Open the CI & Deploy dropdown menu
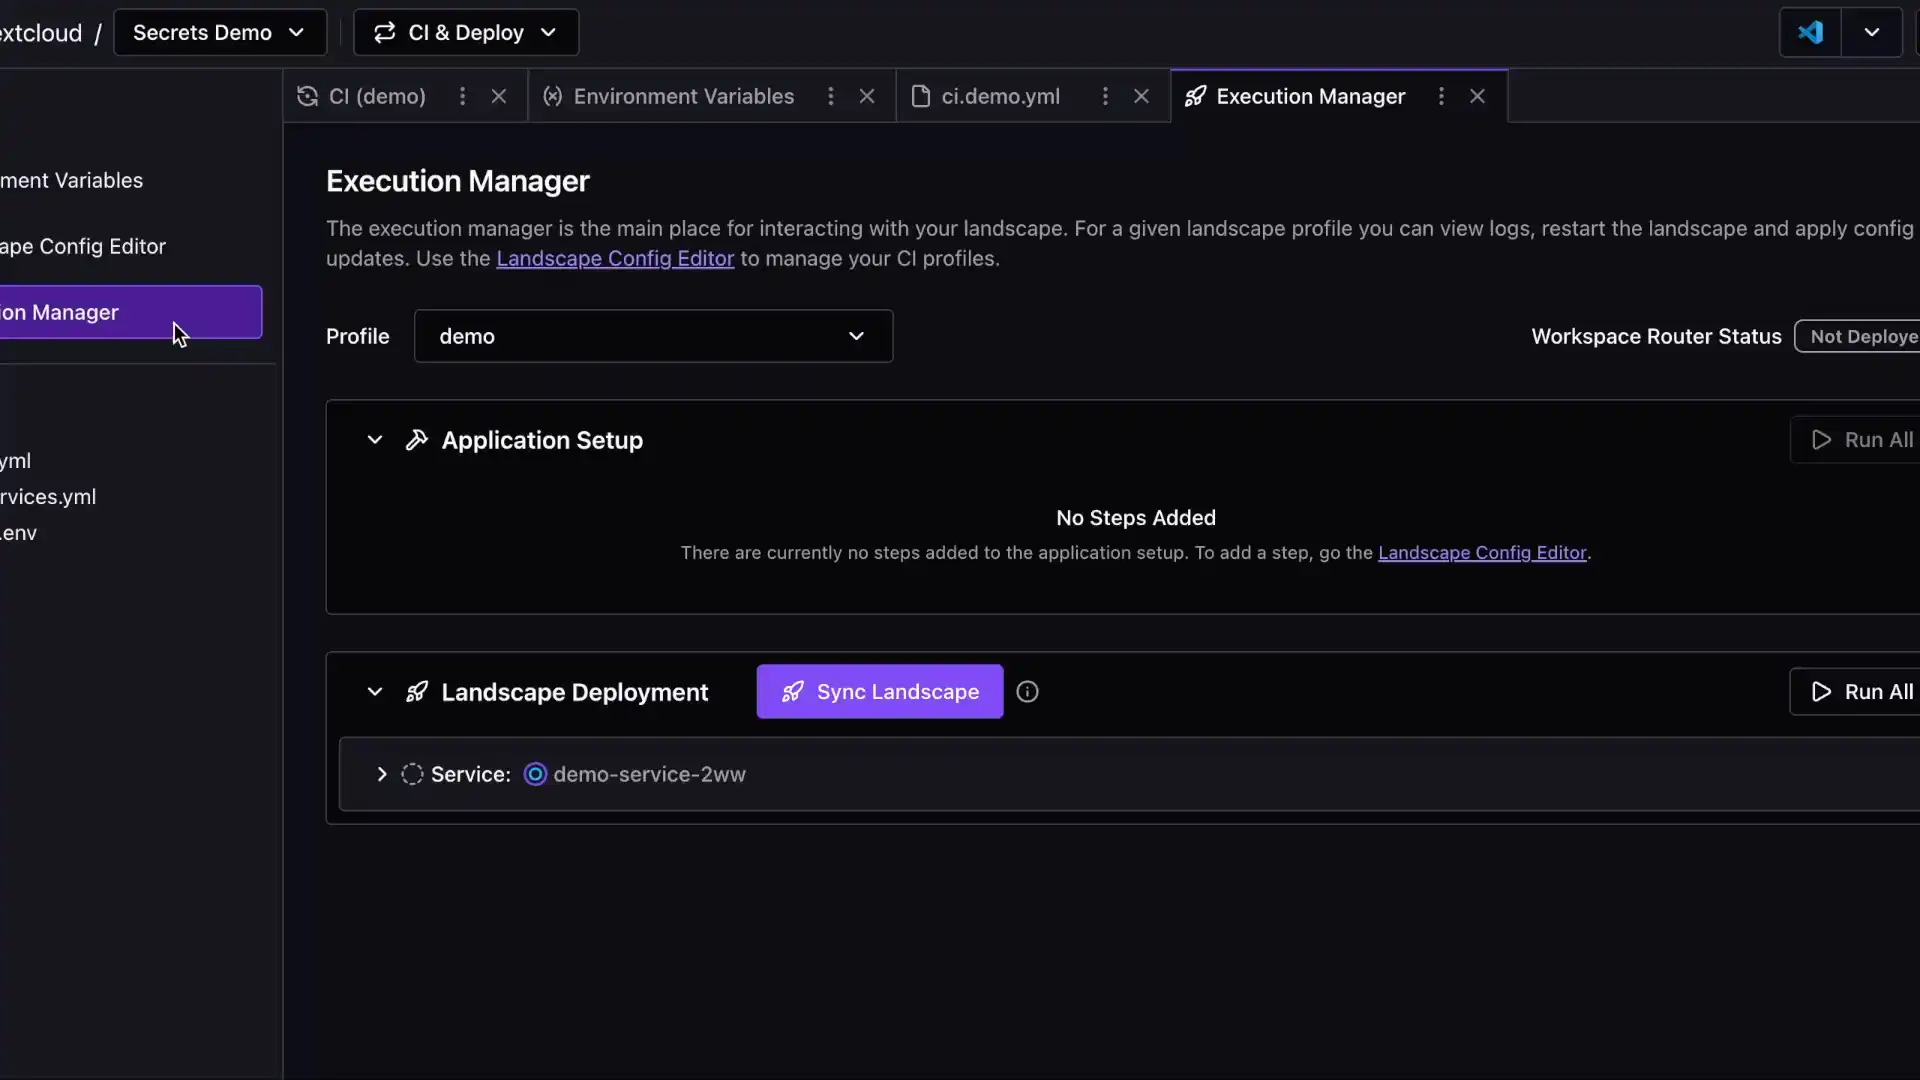This screenshot has height=1080, width=1920. point(465,33)
